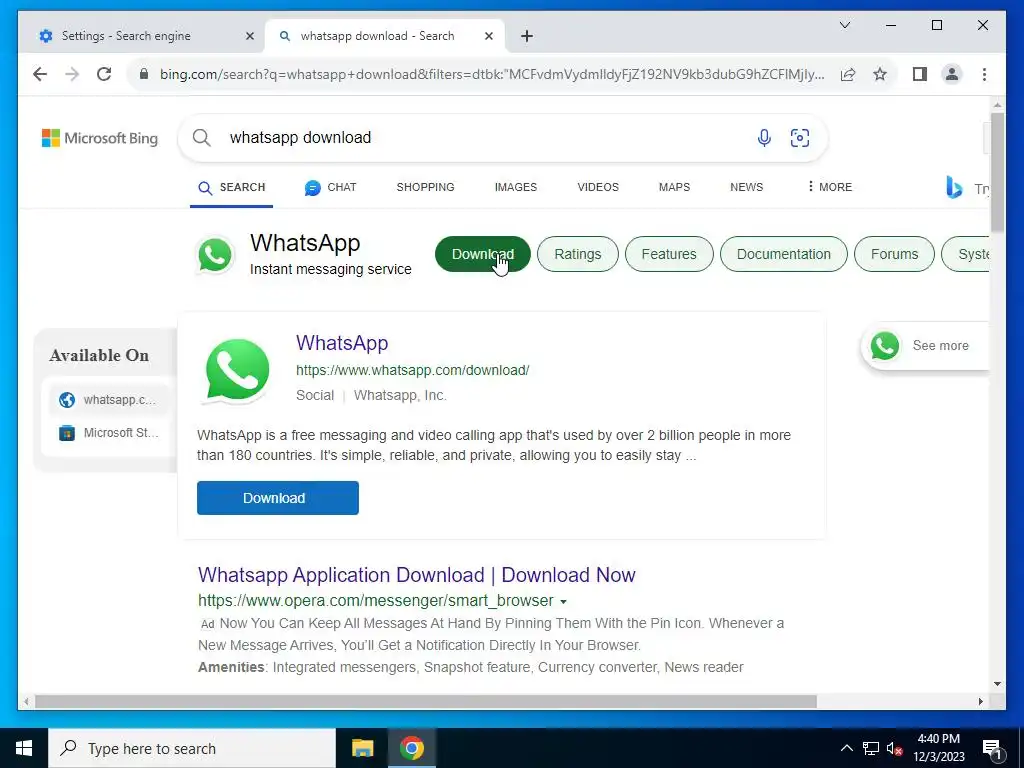
Task: Click the visual search camera icon
Action: (799, 138)
